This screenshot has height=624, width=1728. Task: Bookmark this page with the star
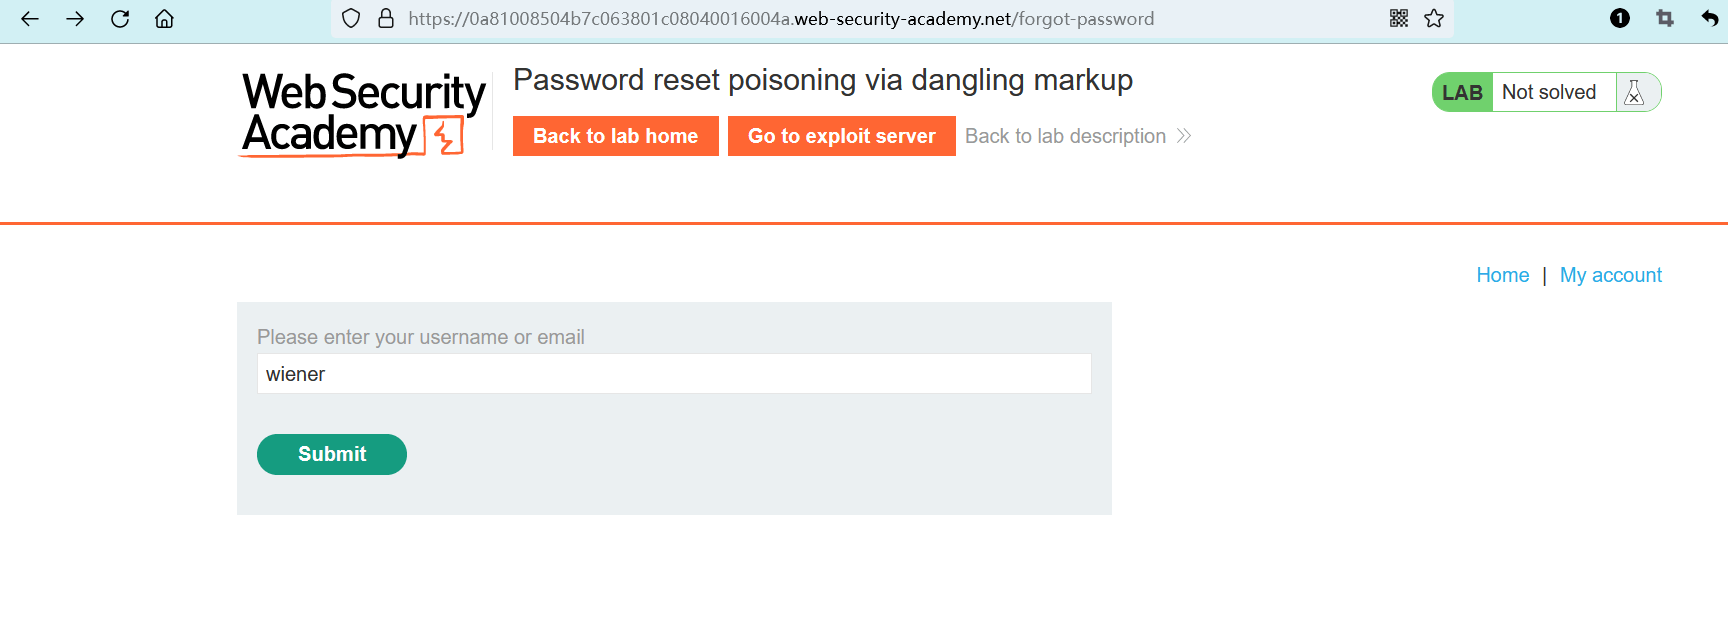click(1434, 18)
